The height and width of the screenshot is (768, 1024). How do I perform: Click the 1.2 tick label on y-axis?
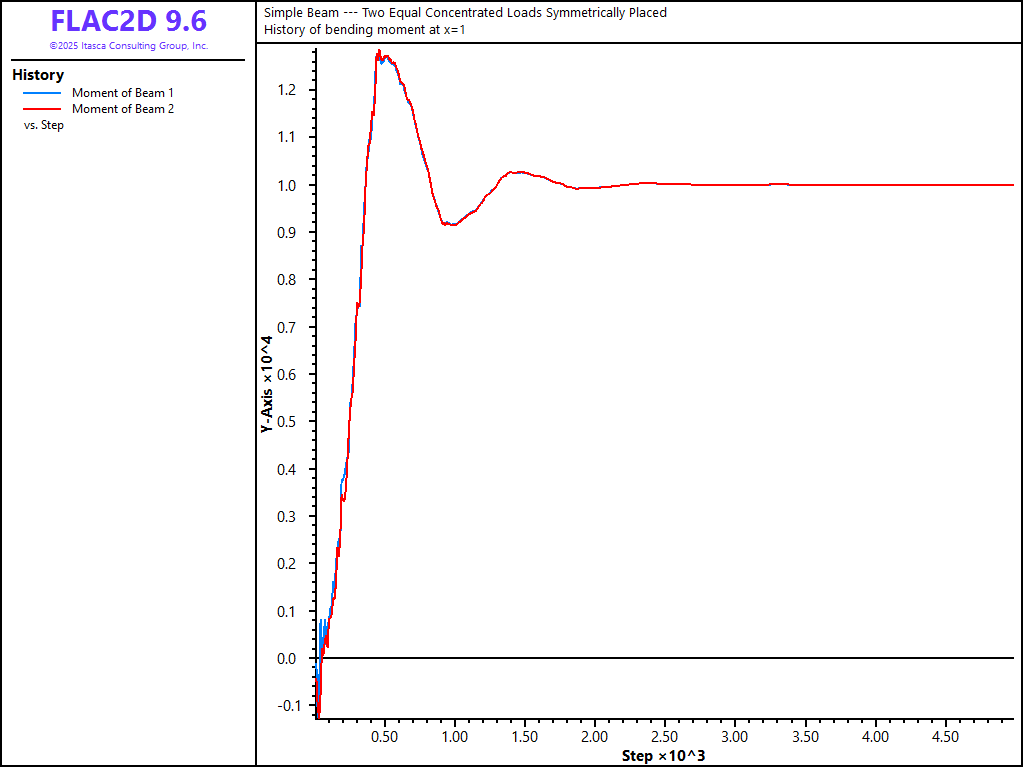288,90
